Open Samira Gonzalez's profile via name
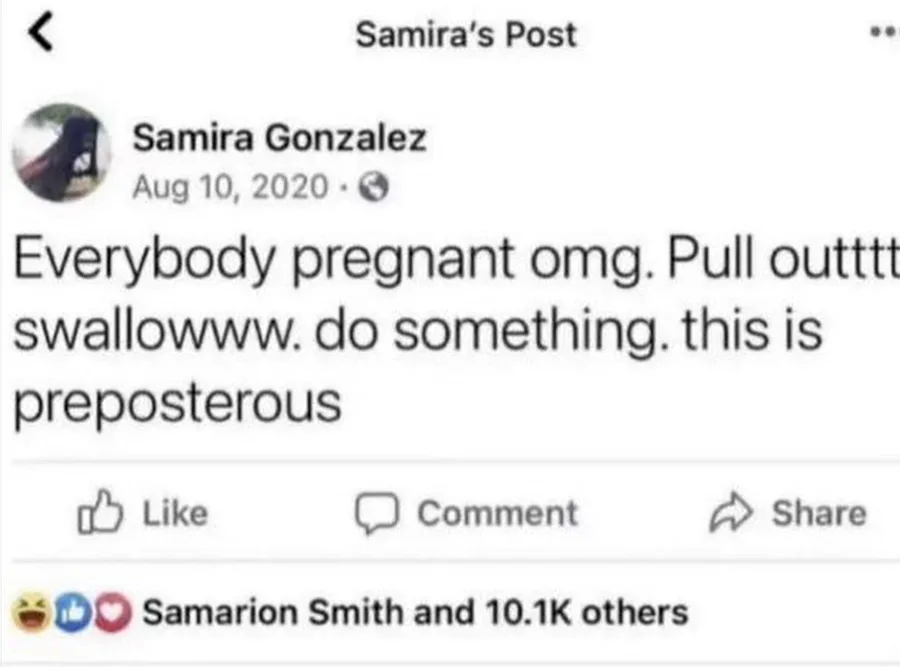Screen dimensions: 900x667 pyautogui.click(x=280, y=138)
